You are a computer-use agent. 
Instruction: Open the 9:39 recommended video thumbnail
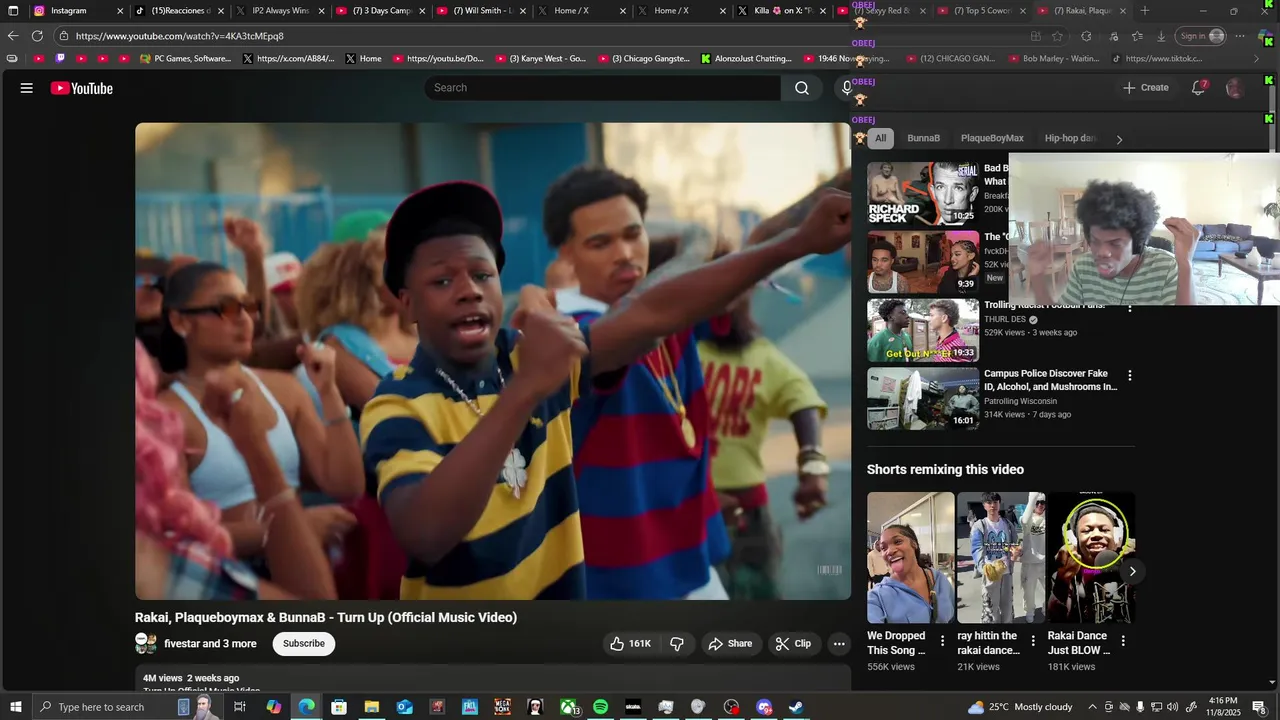[x=923, y=262]
